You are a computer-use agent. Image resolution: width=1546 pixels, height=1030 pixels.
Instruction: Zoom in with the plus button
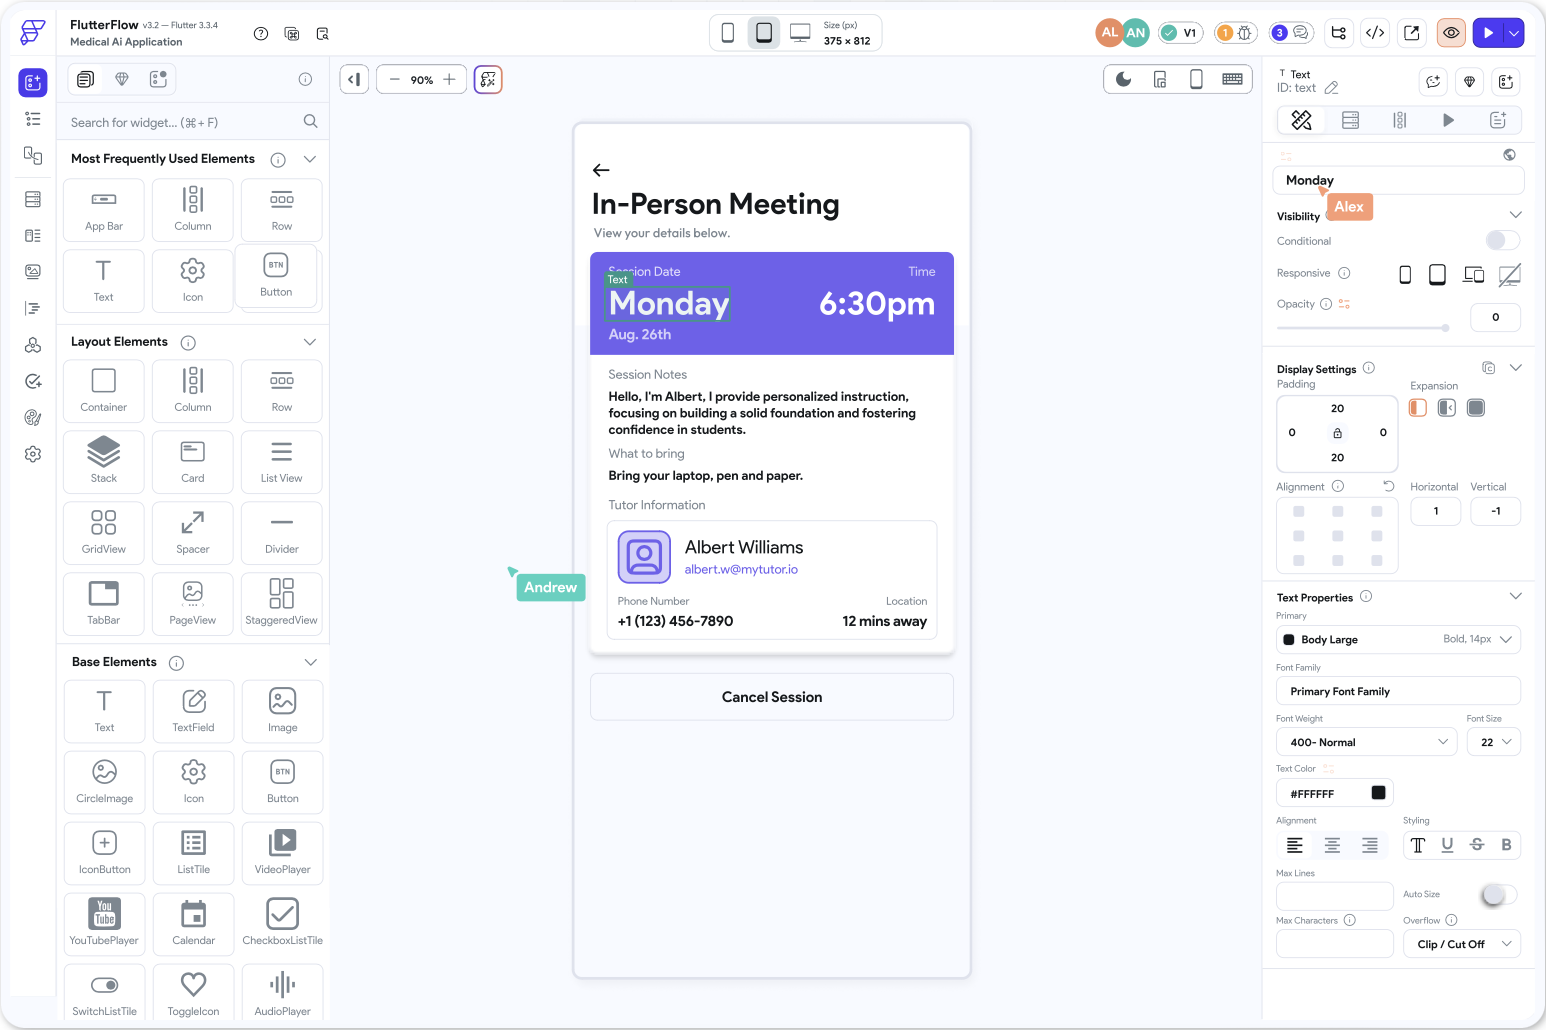(x=450, y=80)
